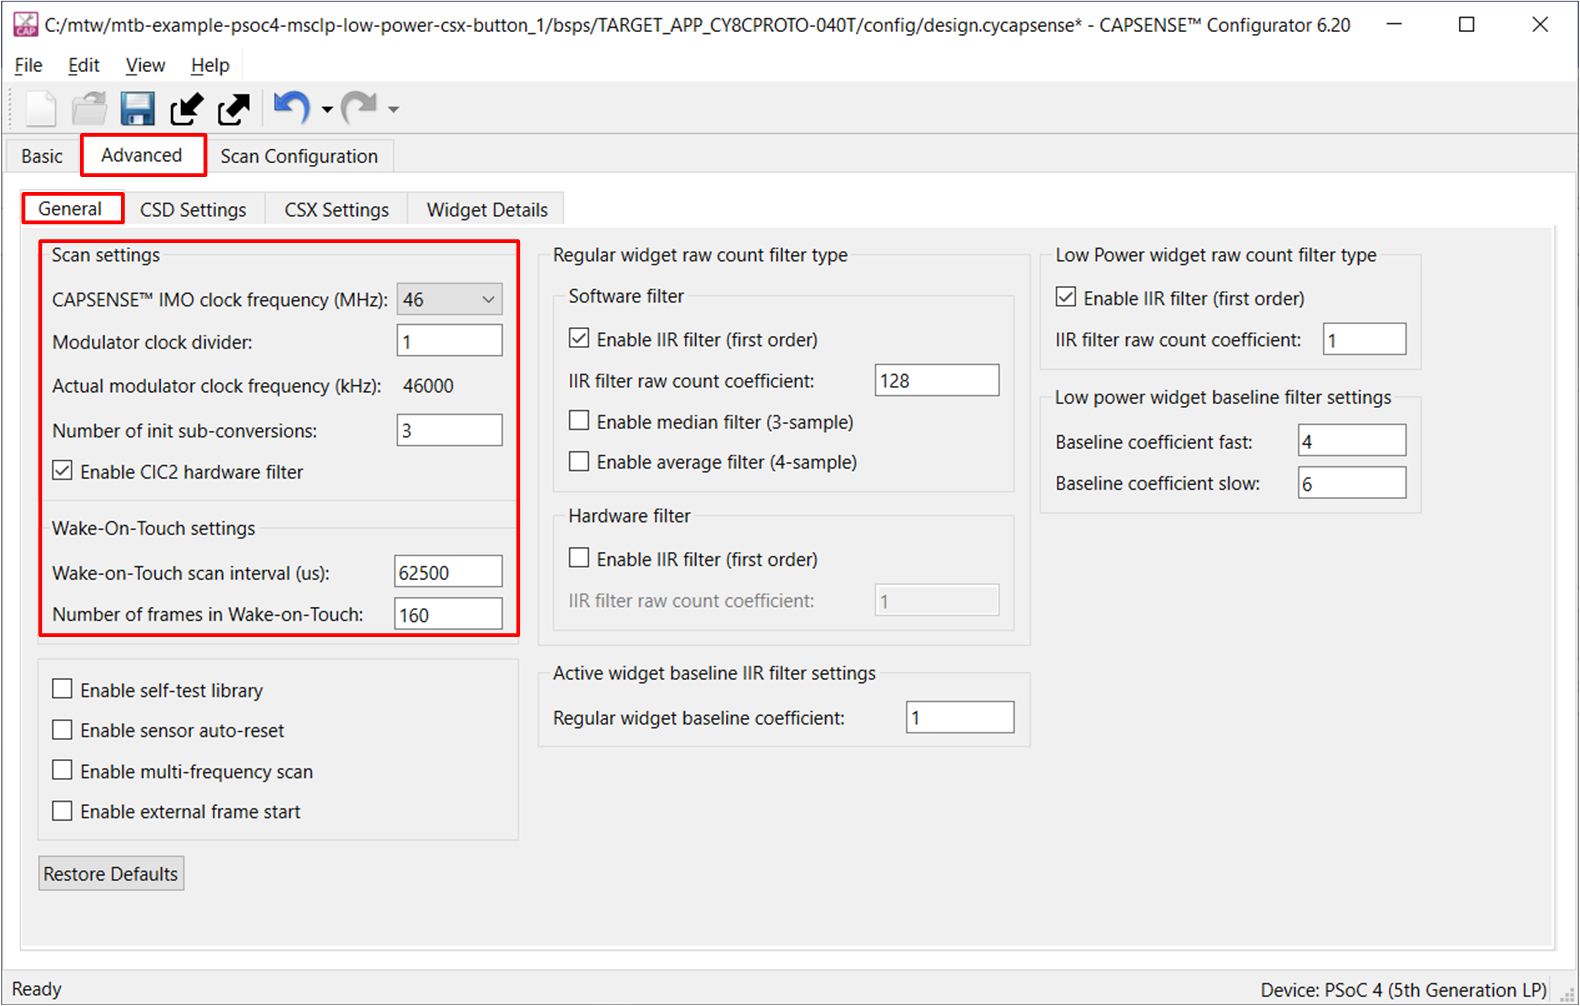The image size is (1580, 1006).
Task: Open the redo history dropdown arrow
Action: click(x=393, y=109)
